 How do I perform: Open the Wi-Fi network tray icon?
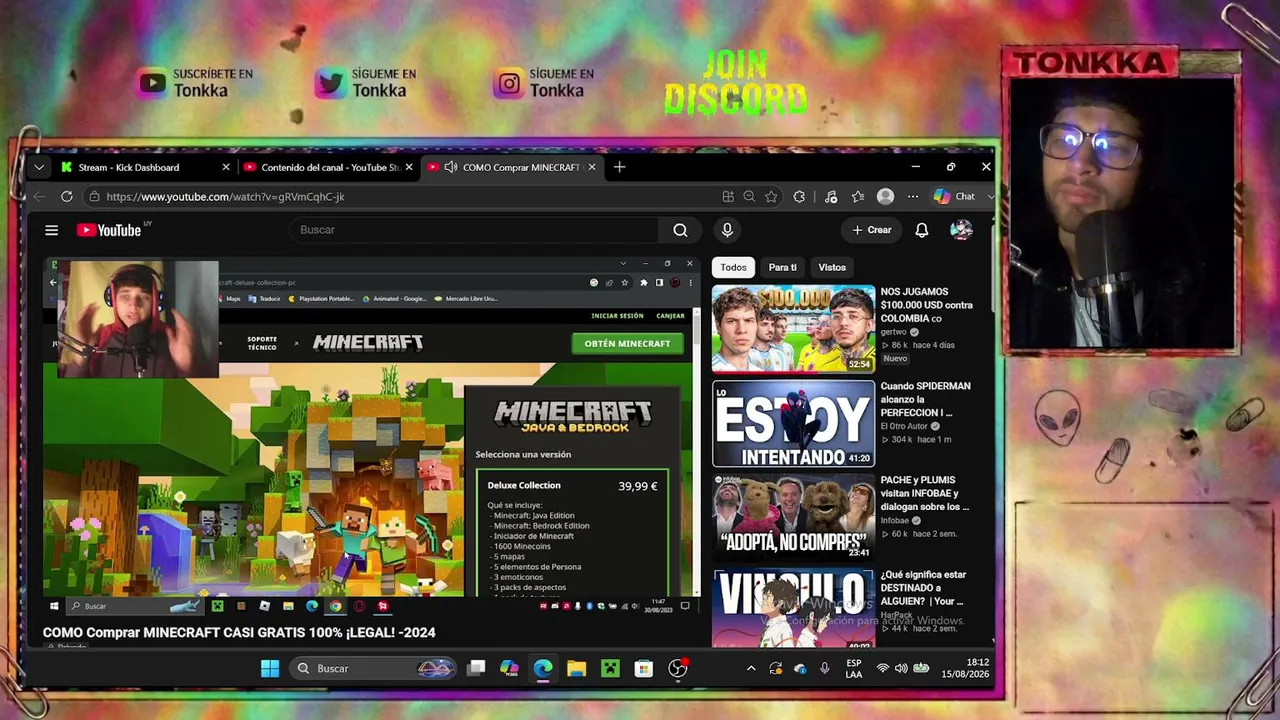[x=883, y=668]
